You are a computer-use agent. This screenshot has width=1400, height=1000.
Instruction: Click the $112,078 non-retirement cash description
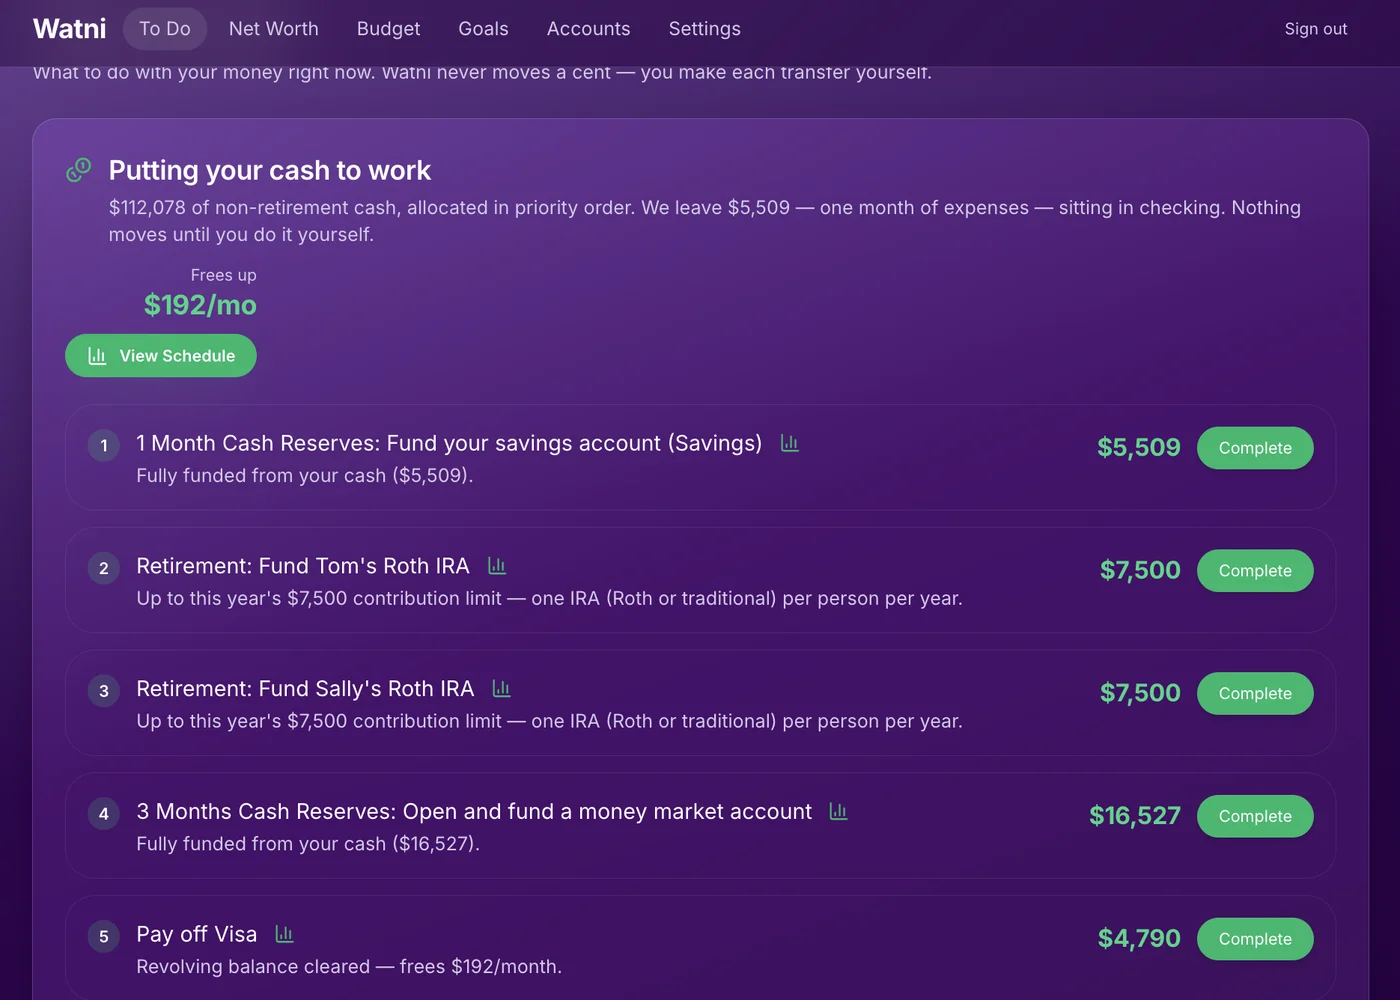click(705, 221)
